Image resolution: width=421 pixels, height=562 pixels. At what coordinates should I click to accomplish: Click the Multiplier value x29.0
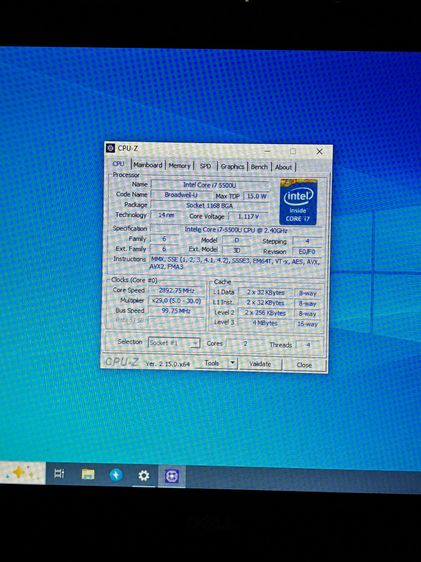(x=176, y=301)
